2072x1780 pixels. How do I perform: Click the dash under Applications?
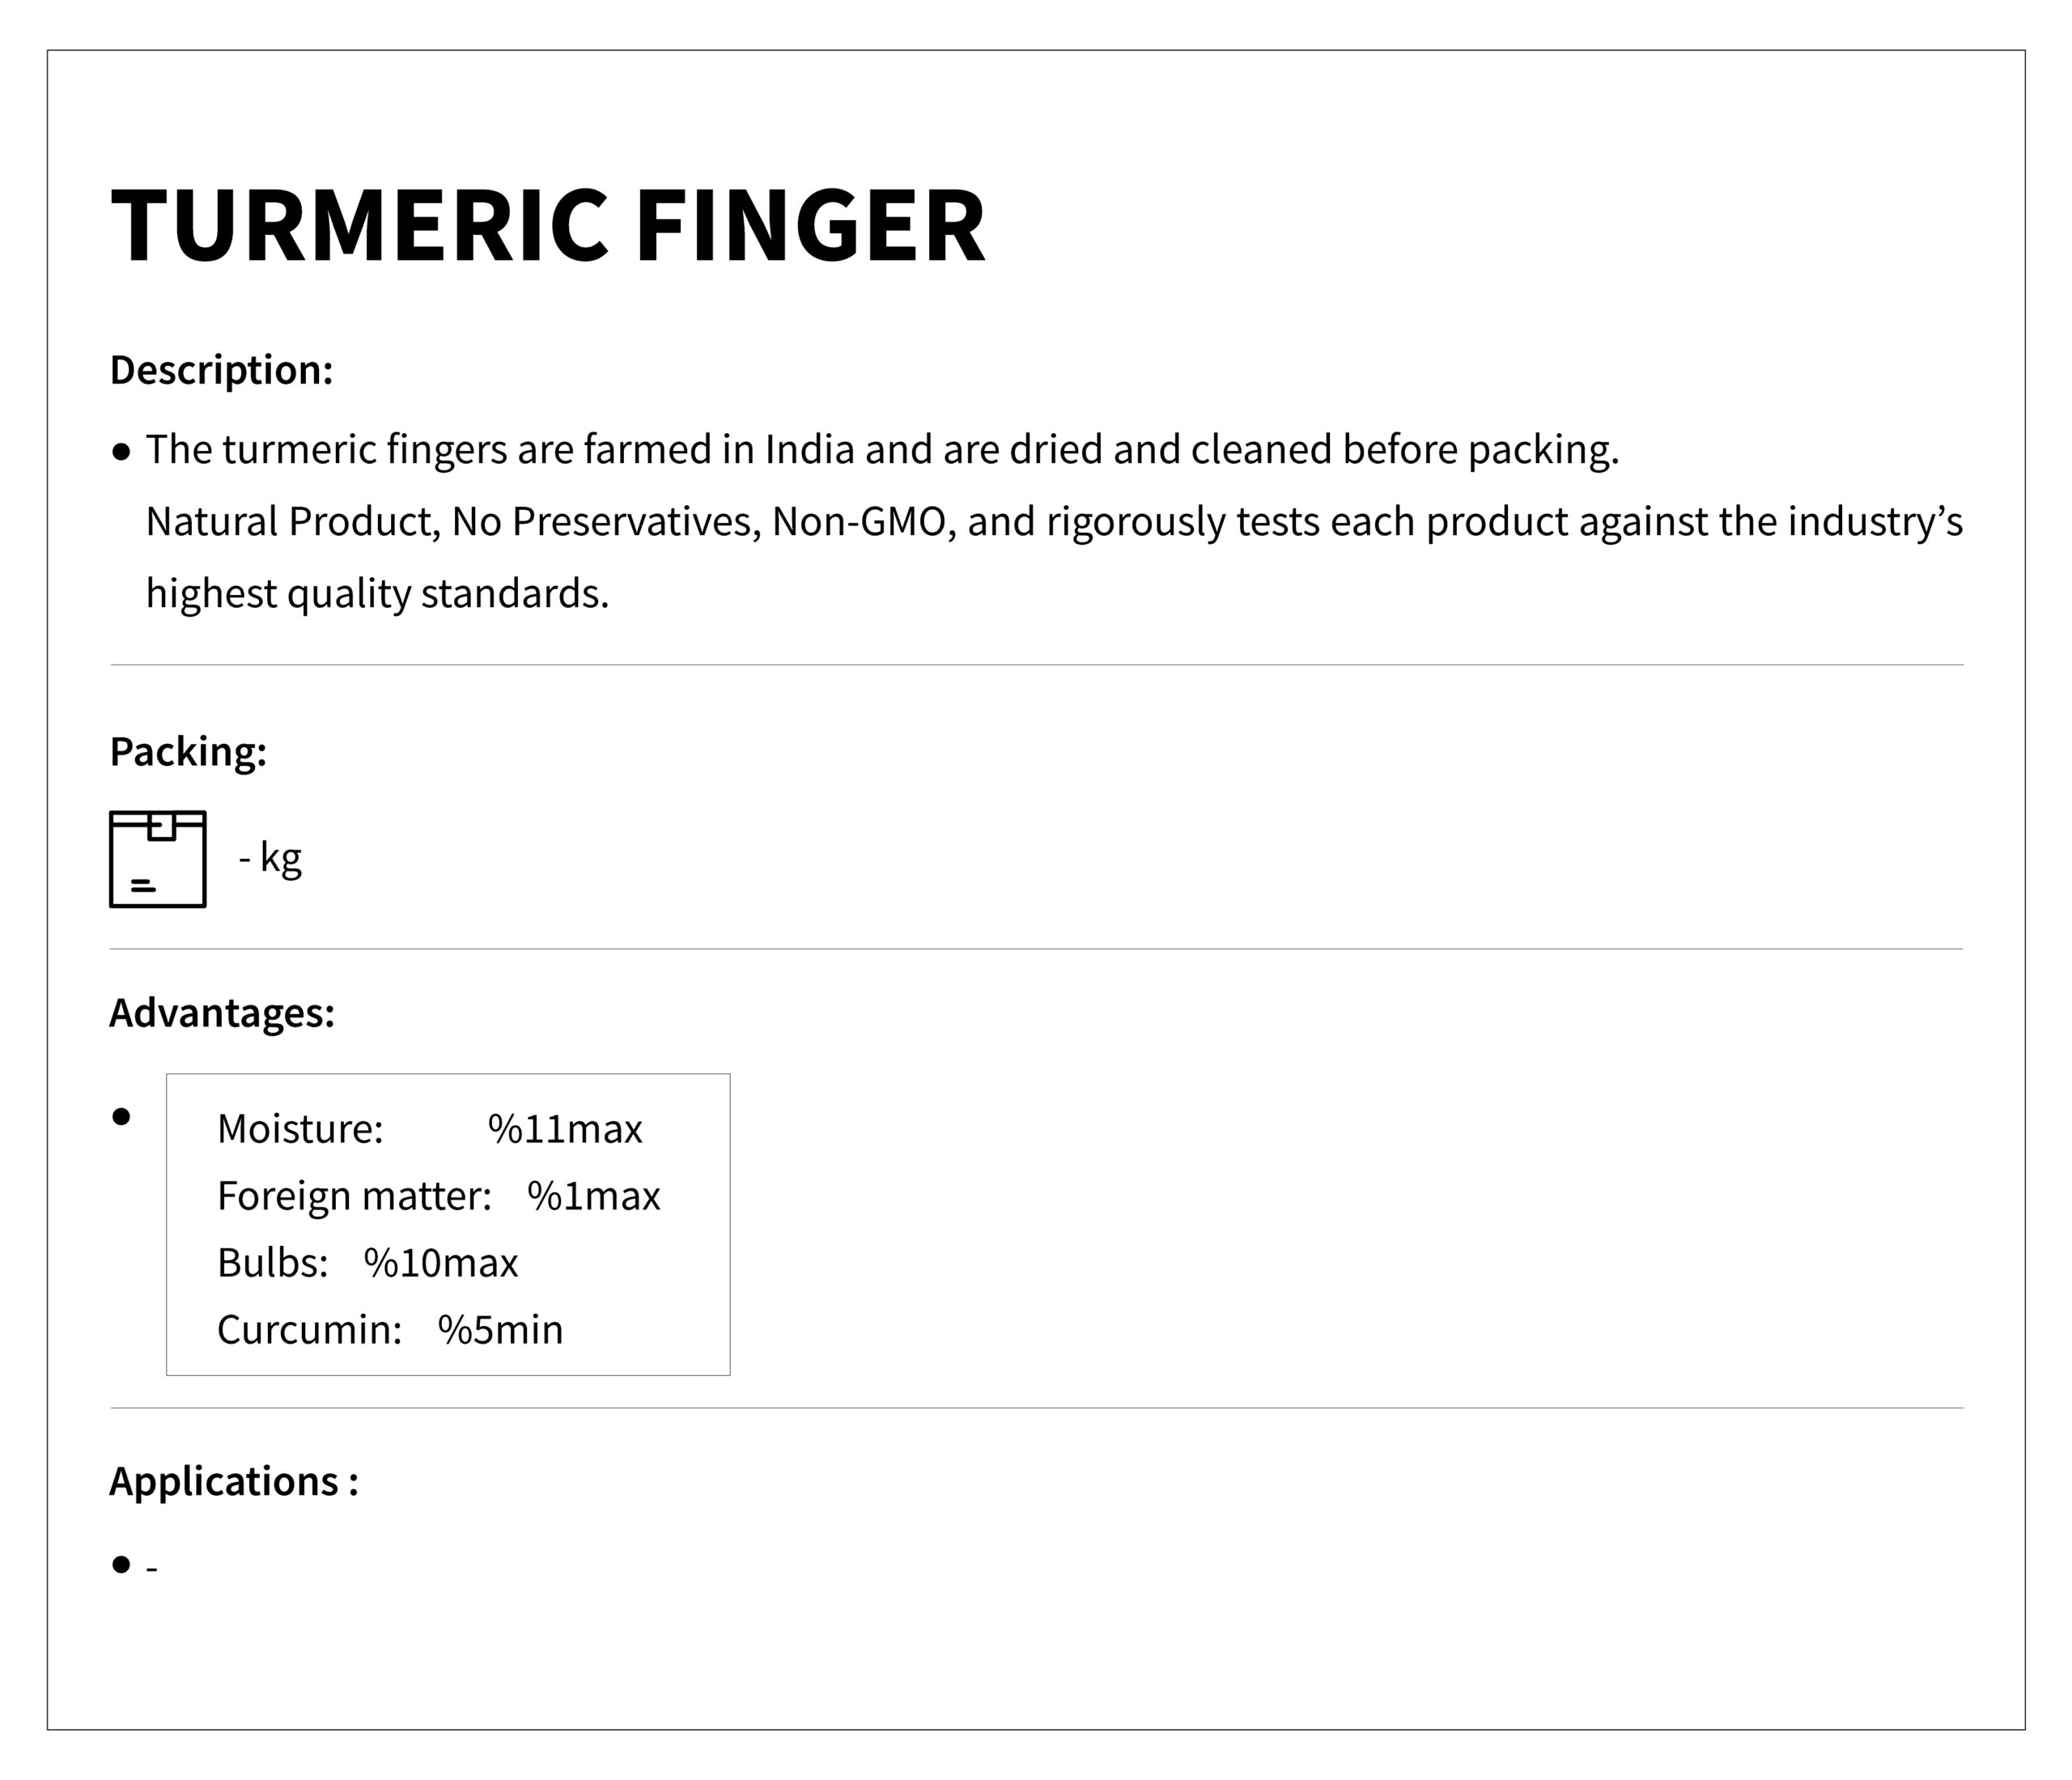click(152, 1568)
